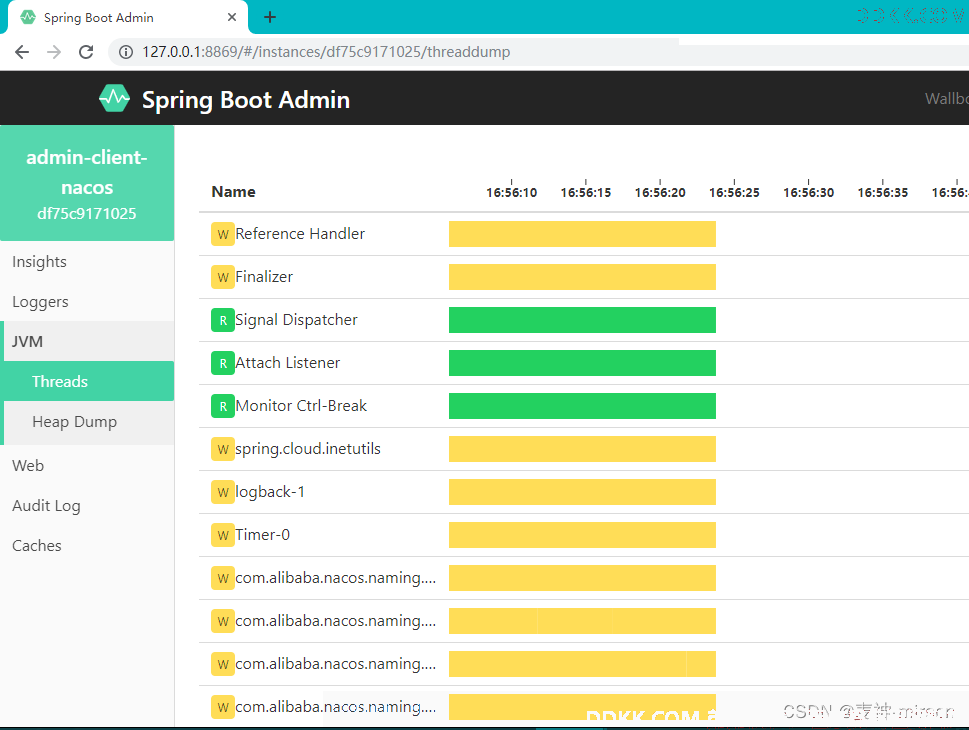Viewport: 969px width, 730px height.
Task: Click the Attach Listener thread name
Action: tap(287, 363)
